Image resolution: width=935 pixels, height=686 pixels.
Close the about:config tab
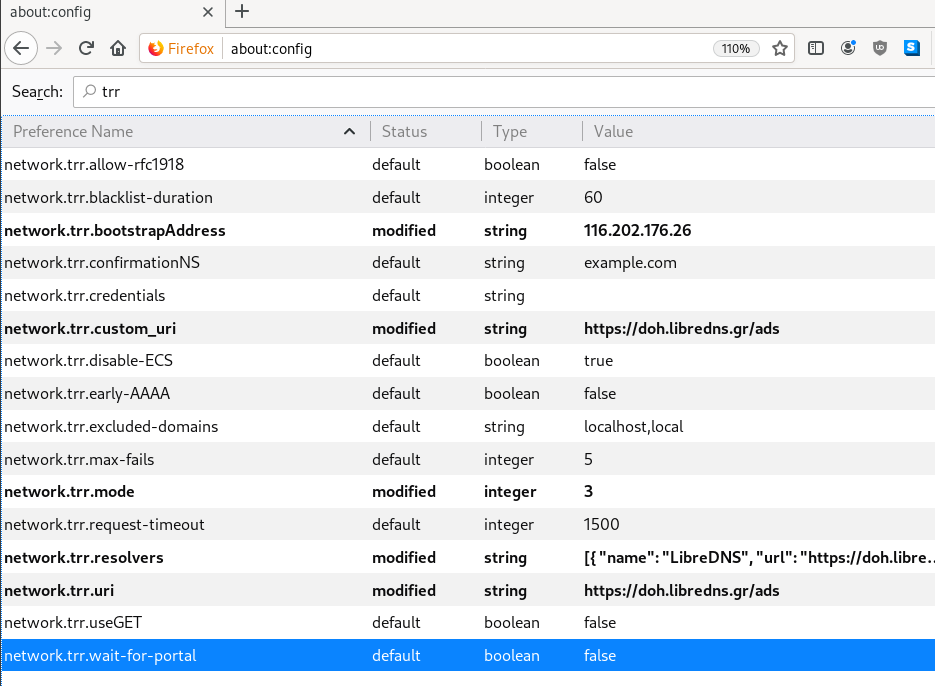pyautogui.click(x=208, y=12)
